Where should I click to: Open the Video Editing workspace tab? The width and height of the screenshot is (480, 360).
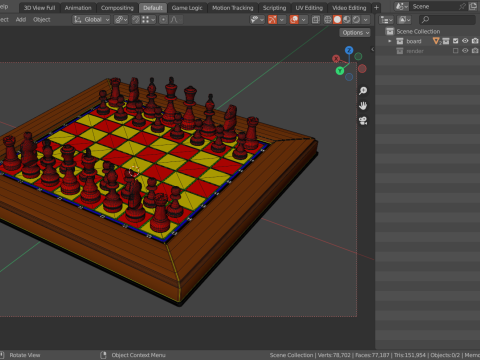[349, 8]
